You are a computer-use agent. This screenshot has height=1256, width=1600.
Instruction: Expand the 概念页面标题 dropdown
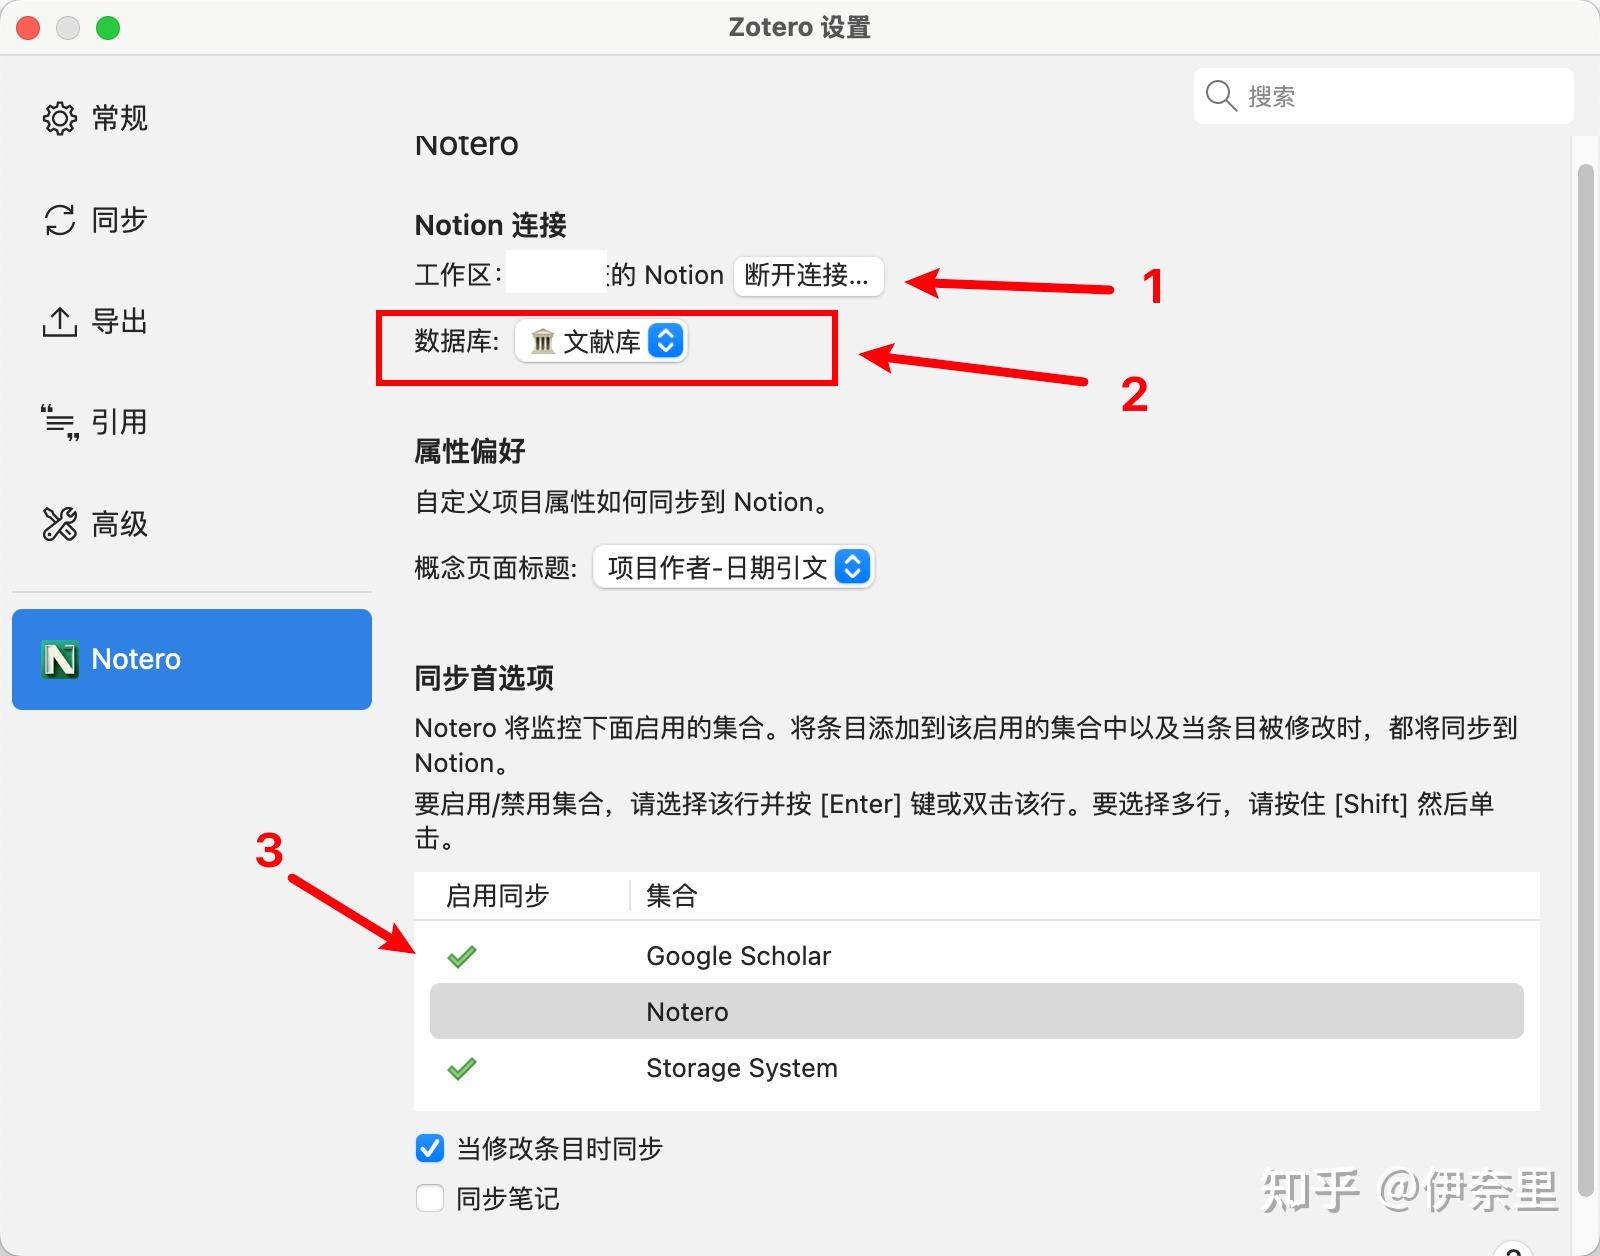tap(733, 567)
